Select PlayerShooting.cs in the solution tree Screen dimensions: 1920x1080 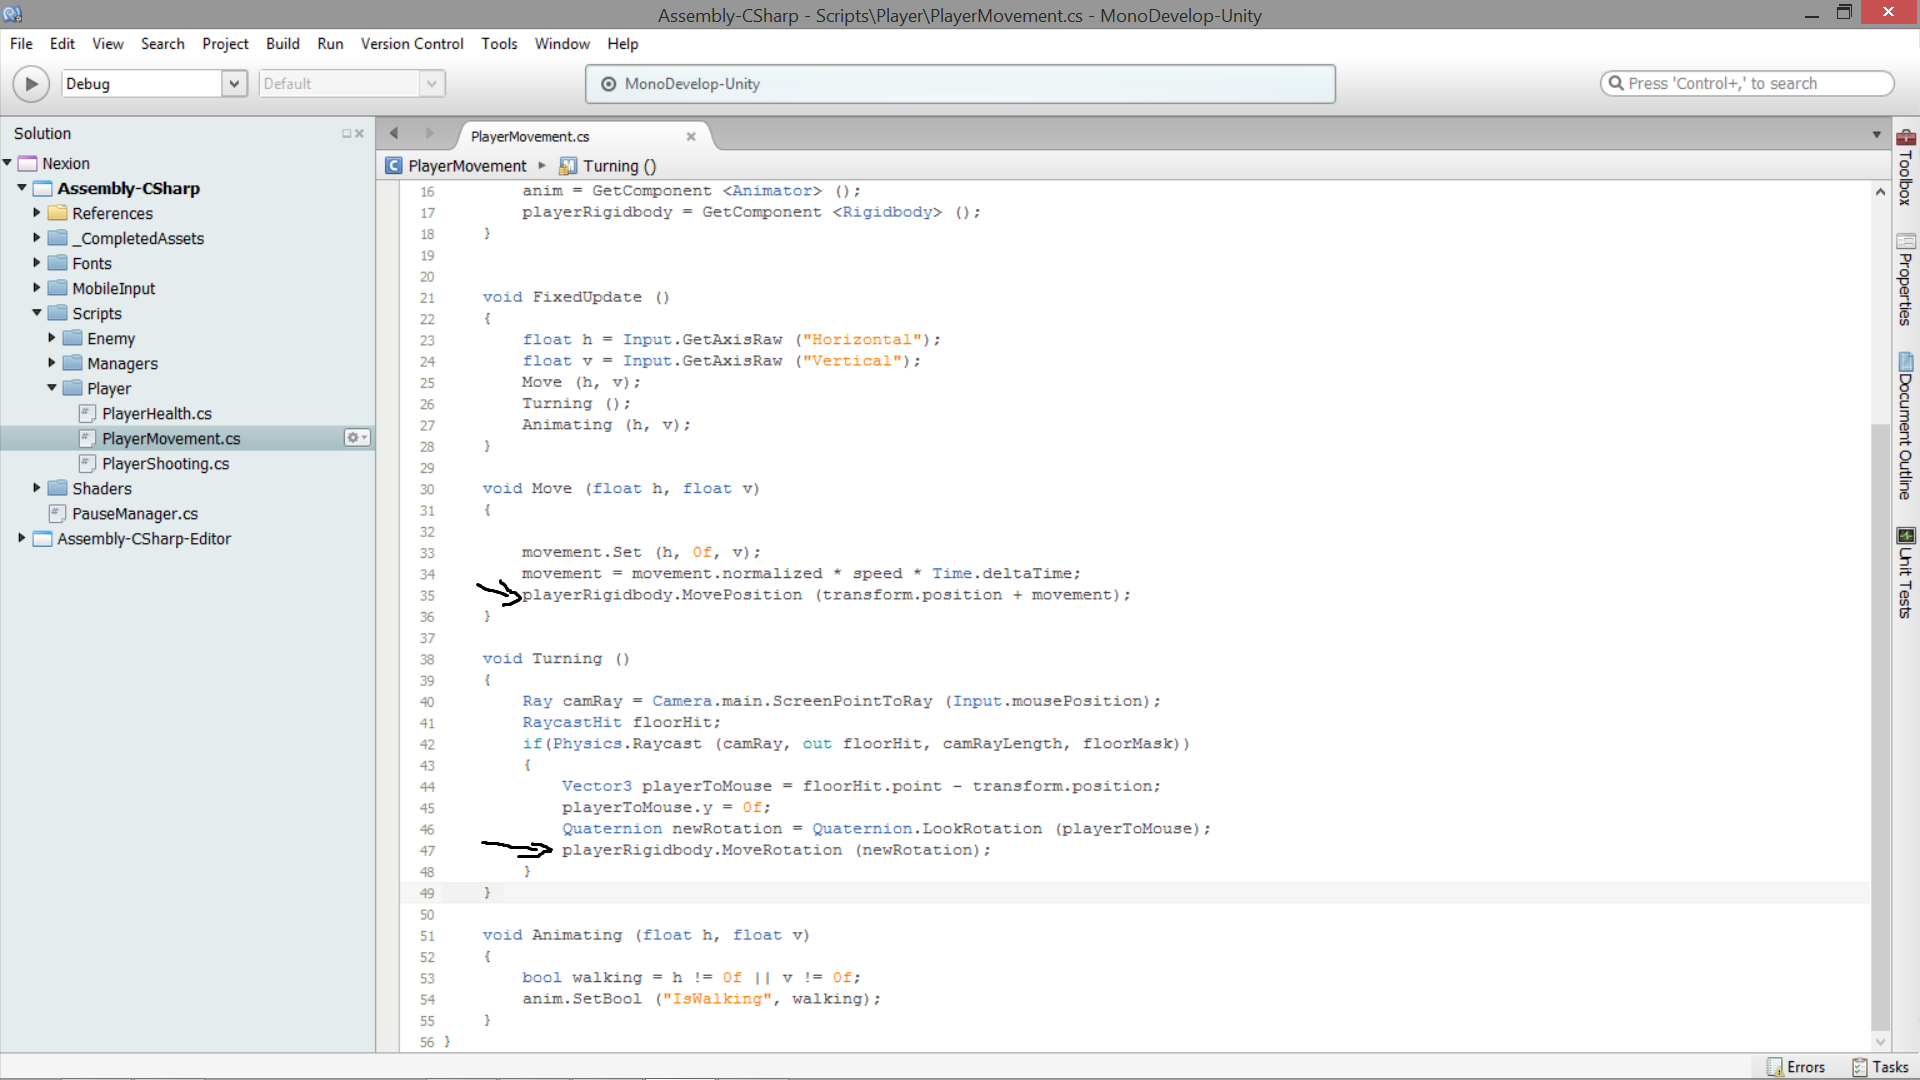pos(165,464)
